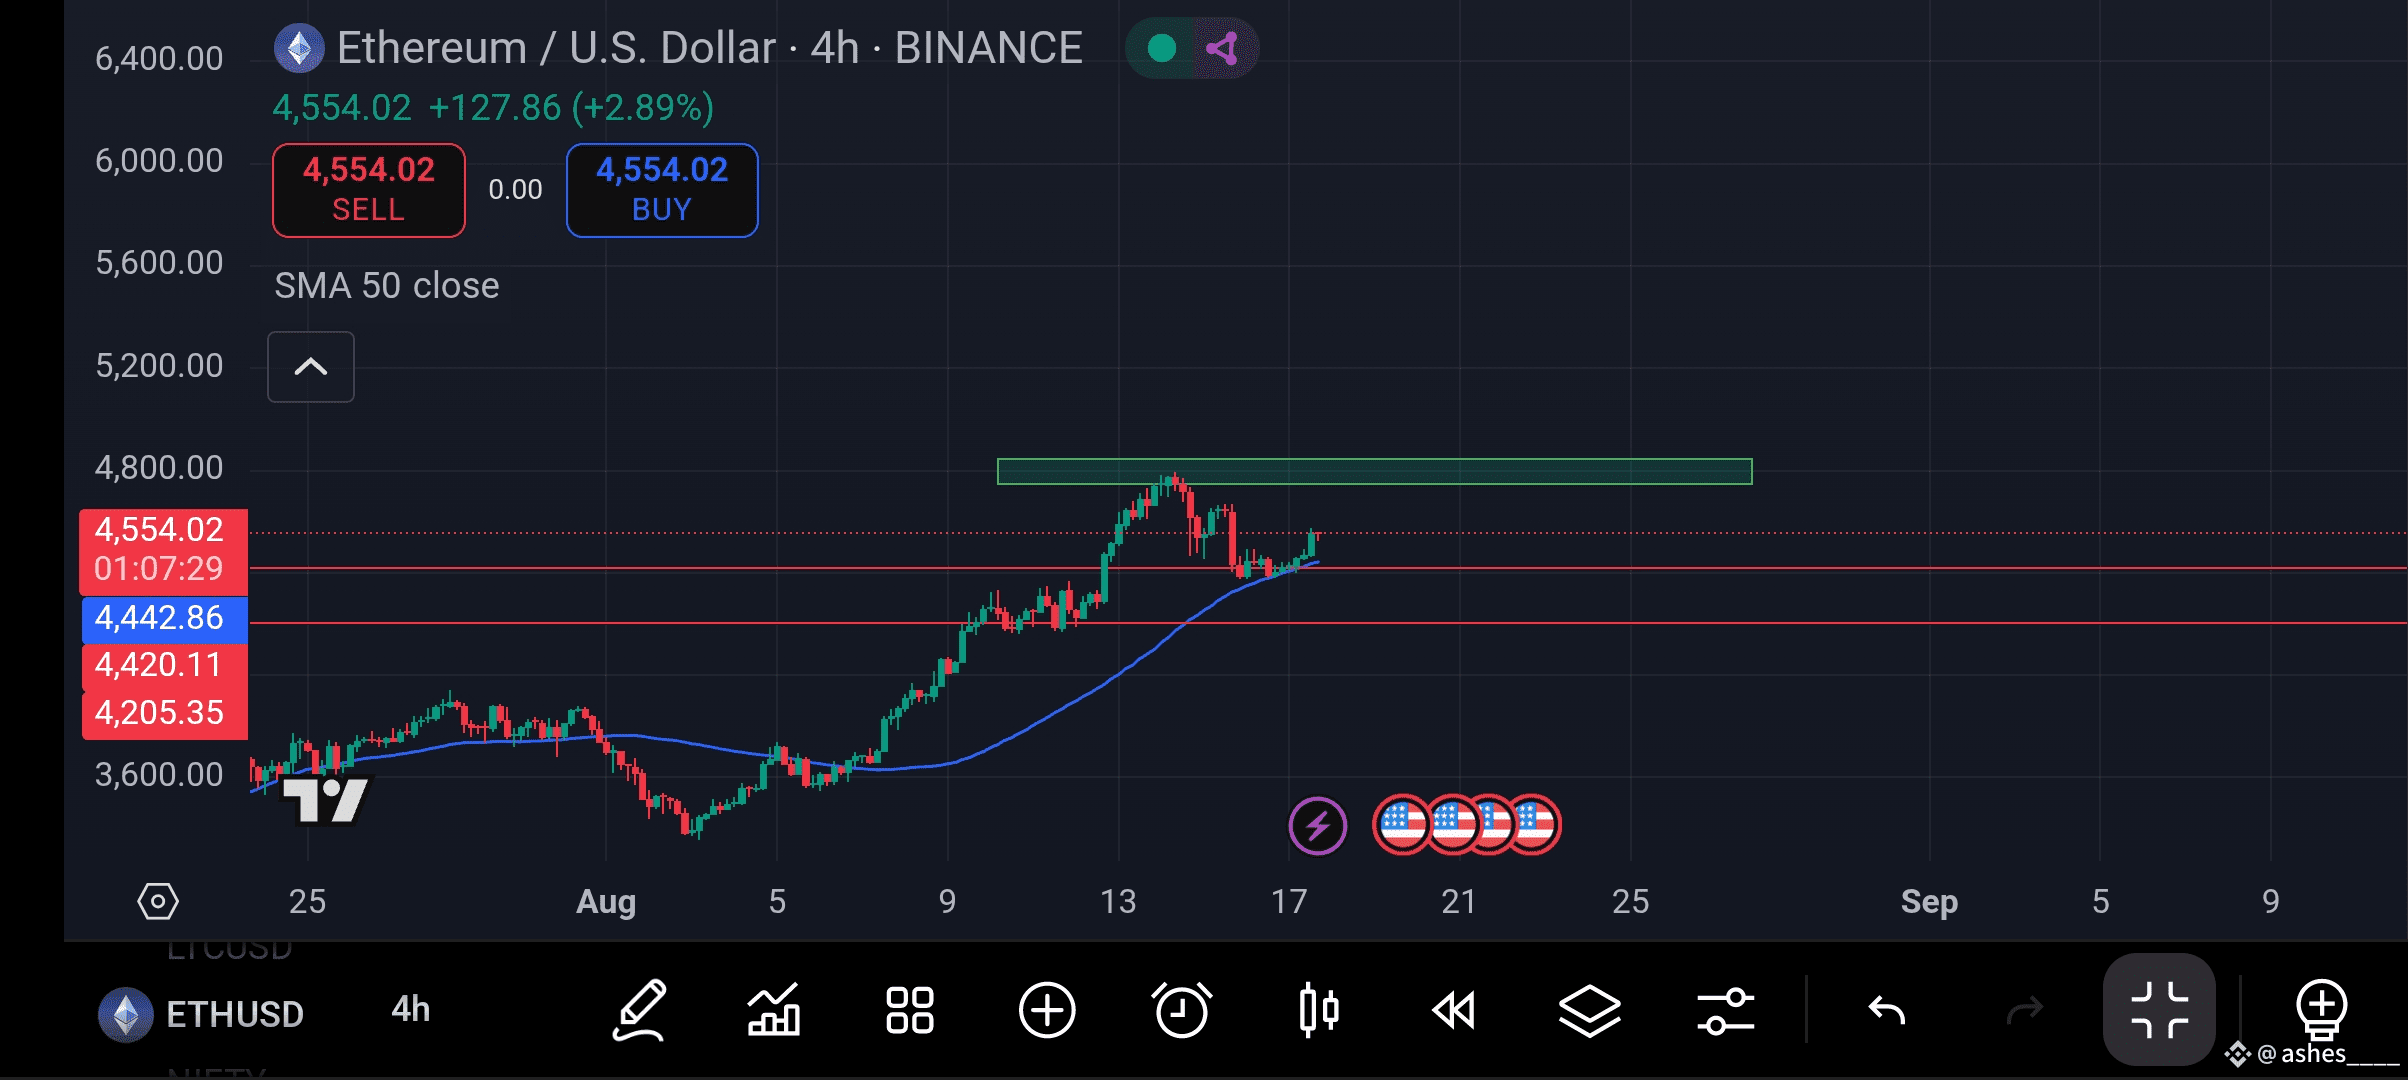This screenshot has width=2408, height=1080.
Task: Click the 3,600.00 price scale label
Action: click(159, 775)
